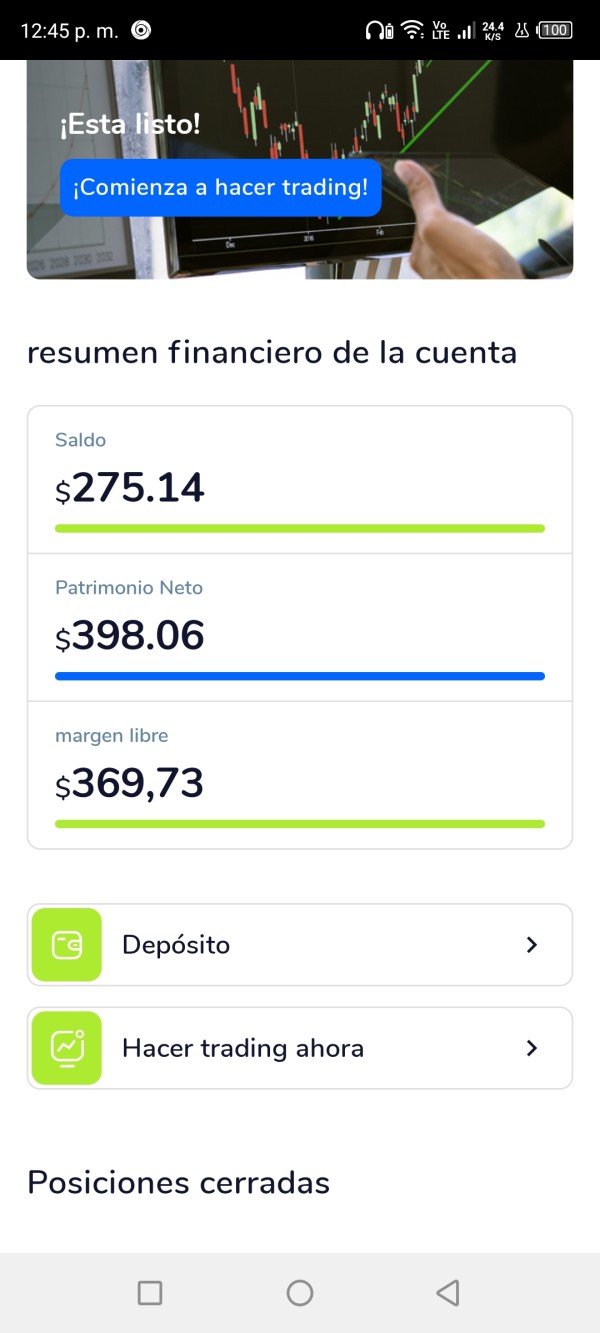The height and width of the screenshot is (1333, 600).
Task: Tap the green trading chart monitor icon
Action: point(67,1048)
